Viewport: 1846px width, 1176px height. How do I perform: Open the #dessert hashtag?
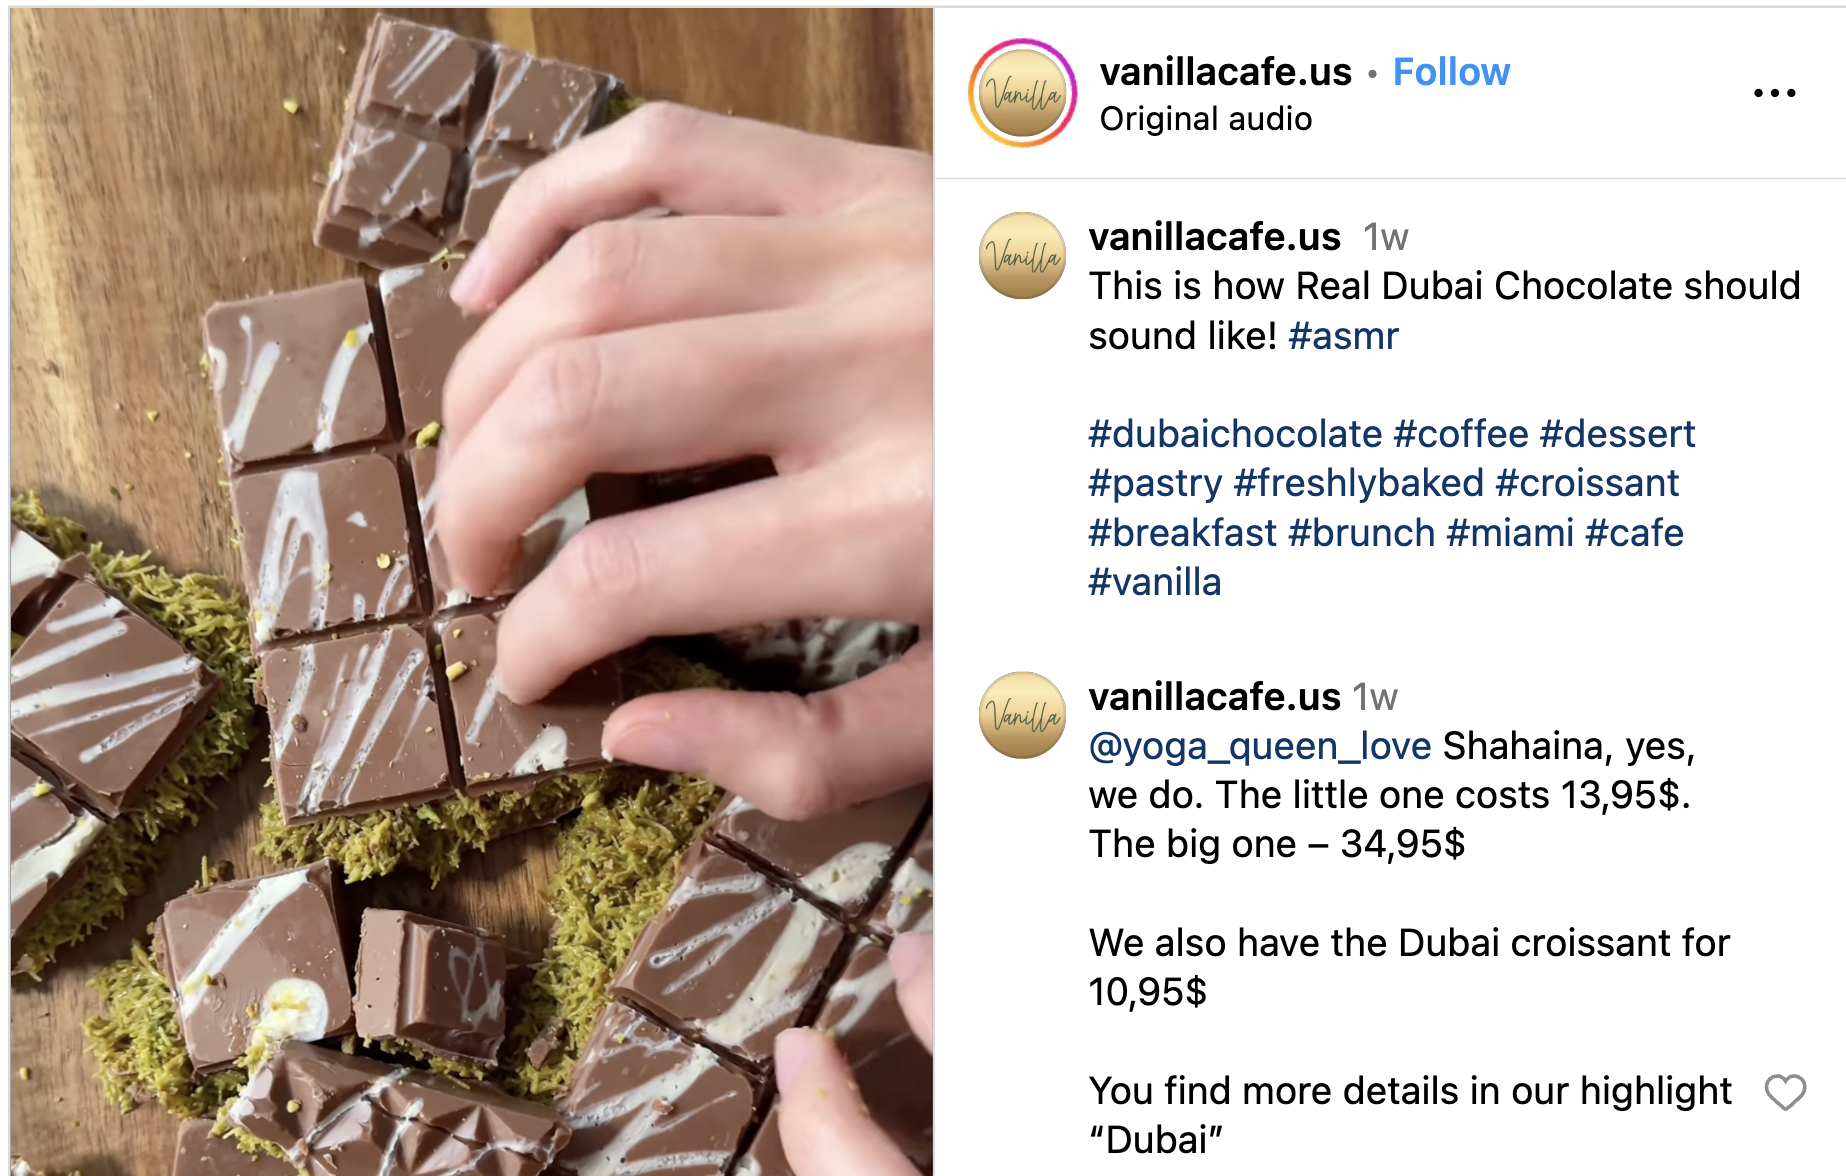coord(1618,434)
